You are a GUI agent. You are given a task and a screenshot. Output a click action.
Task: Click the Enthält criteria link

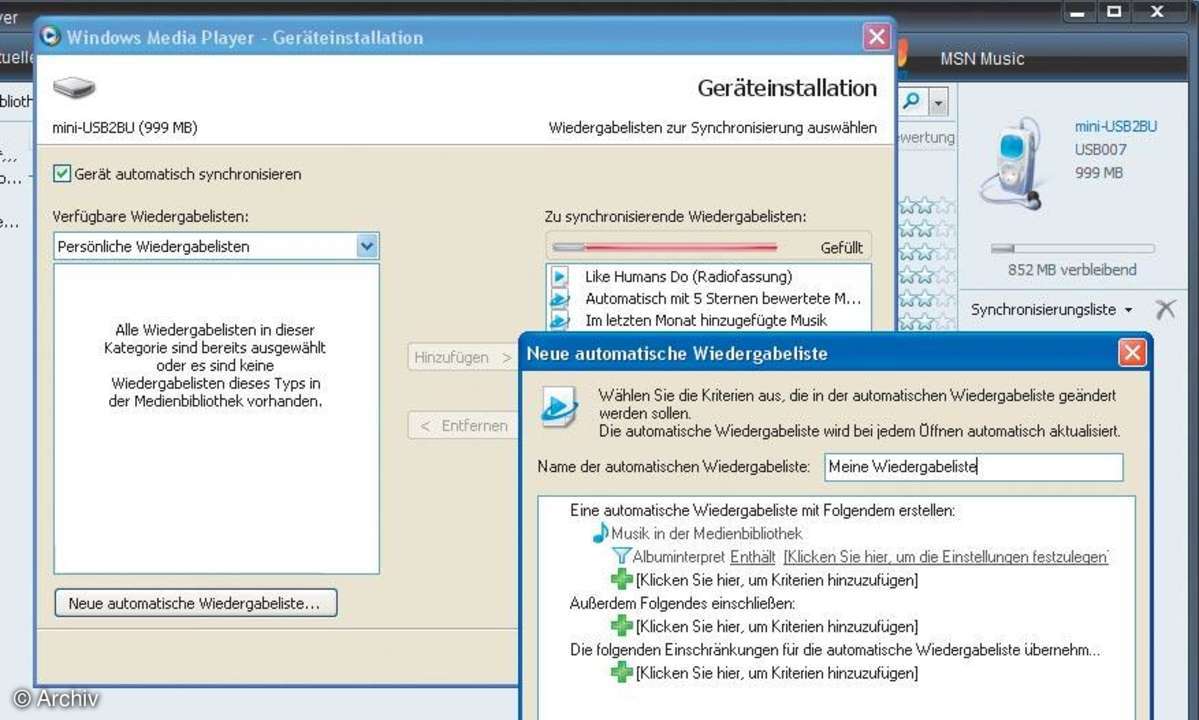click(x=752, y=557)
